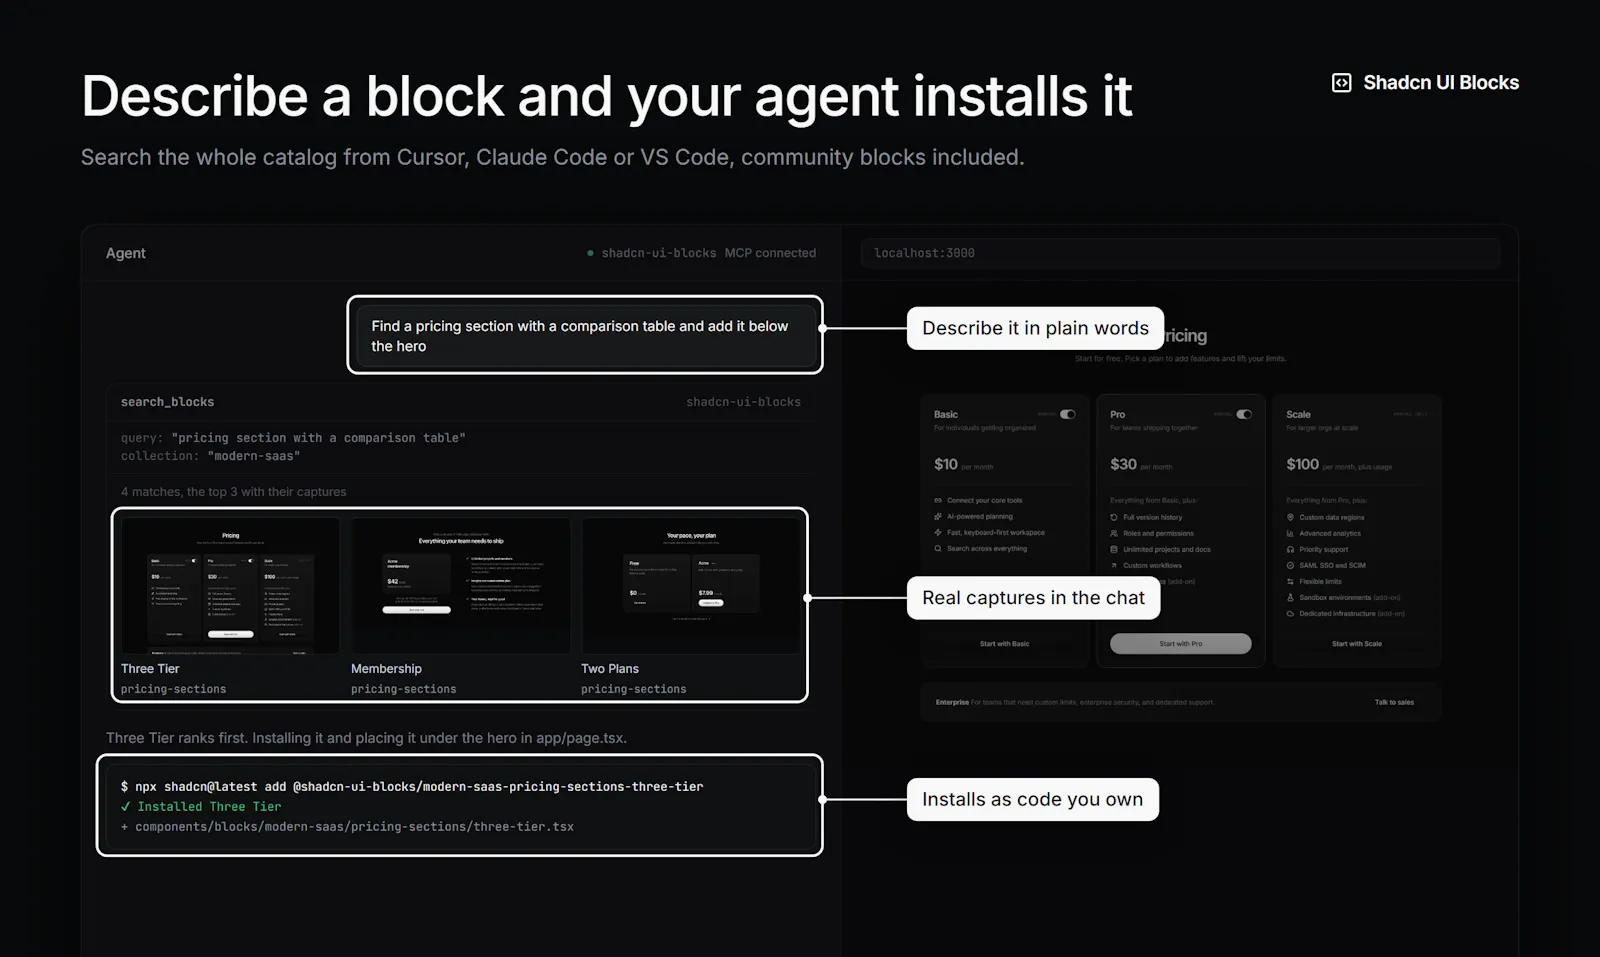Click the green checkmark before Installed Three Tier
The width and height of the screenshot is (1600, 957).
pyautogui.click(x=125, y=806)
